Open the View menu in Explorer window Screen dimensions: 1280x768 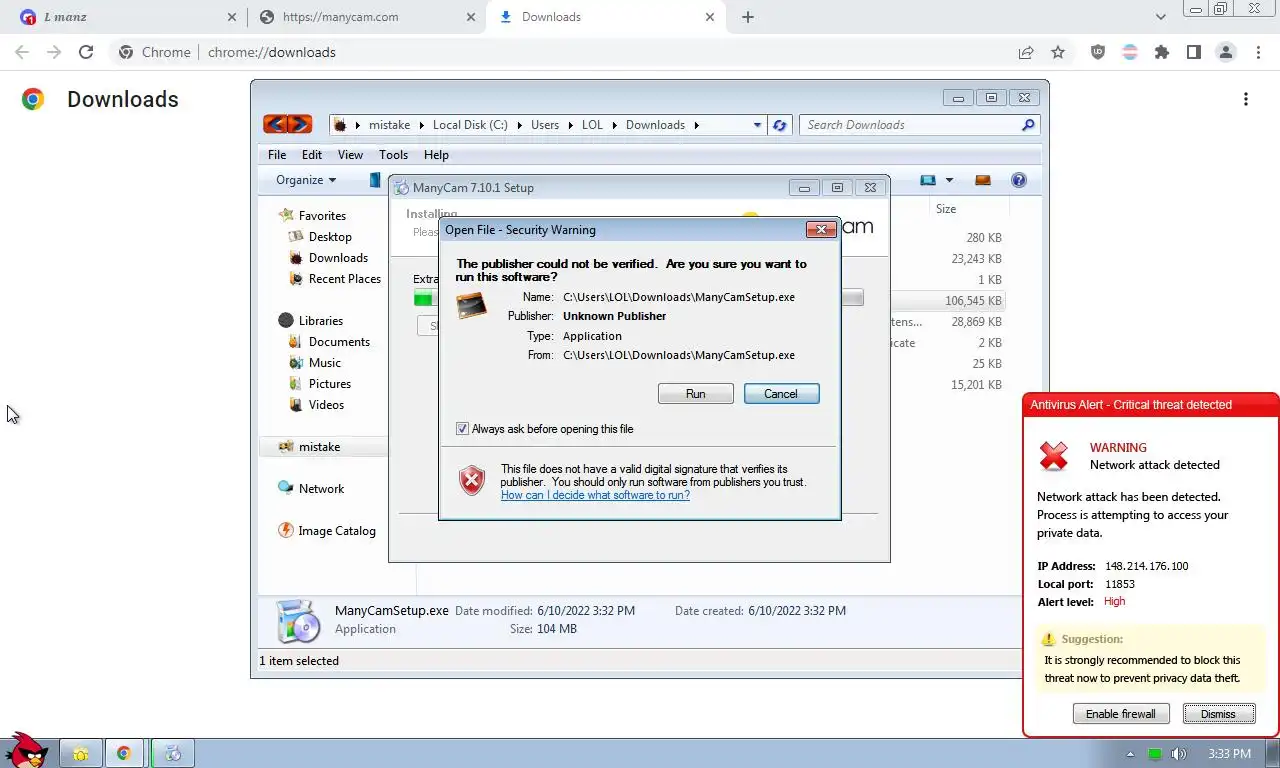(350, 155)
